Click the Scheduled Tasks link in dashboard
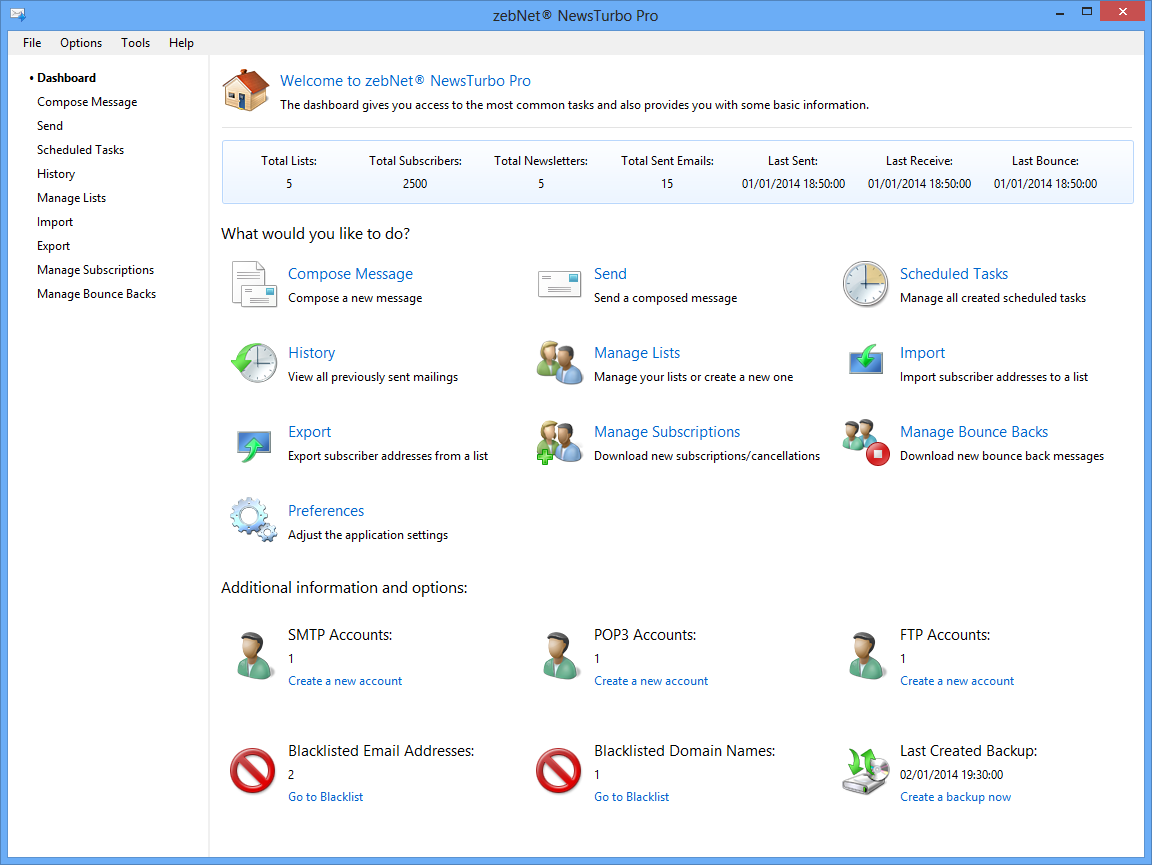 (x=954, y=274)
